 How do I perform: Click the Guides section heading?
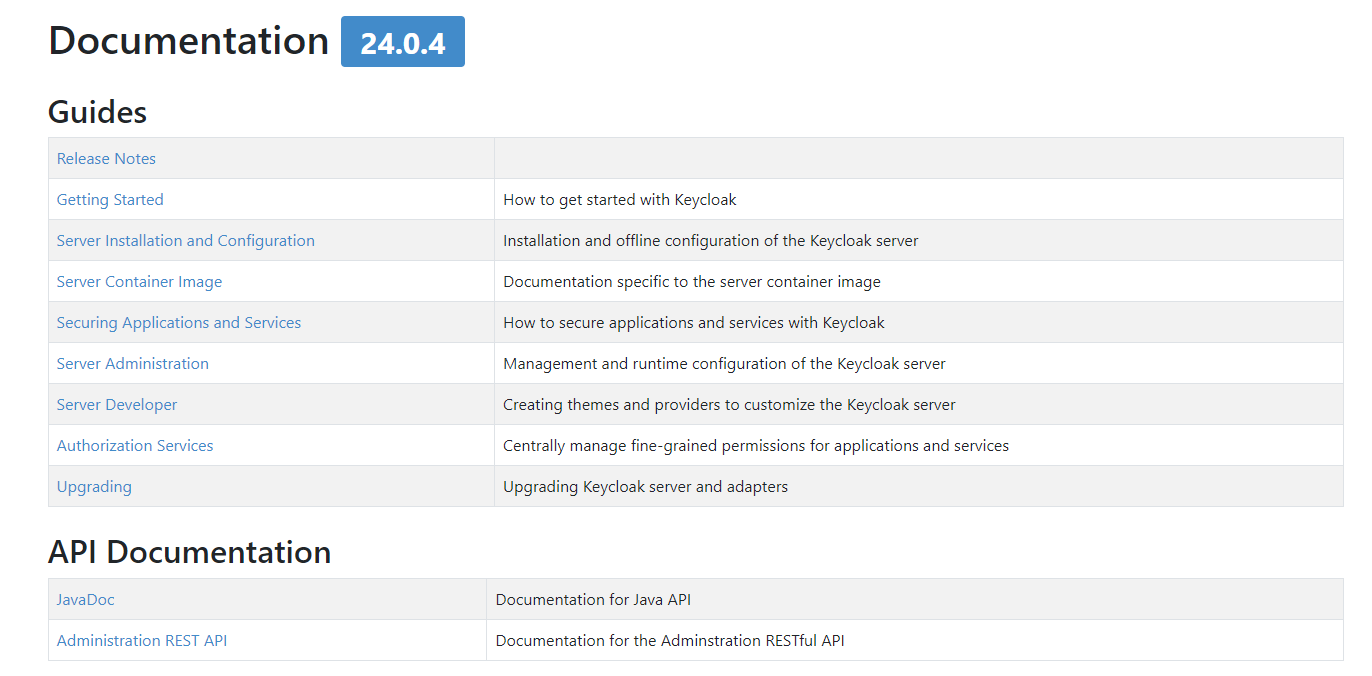(96, 113)
